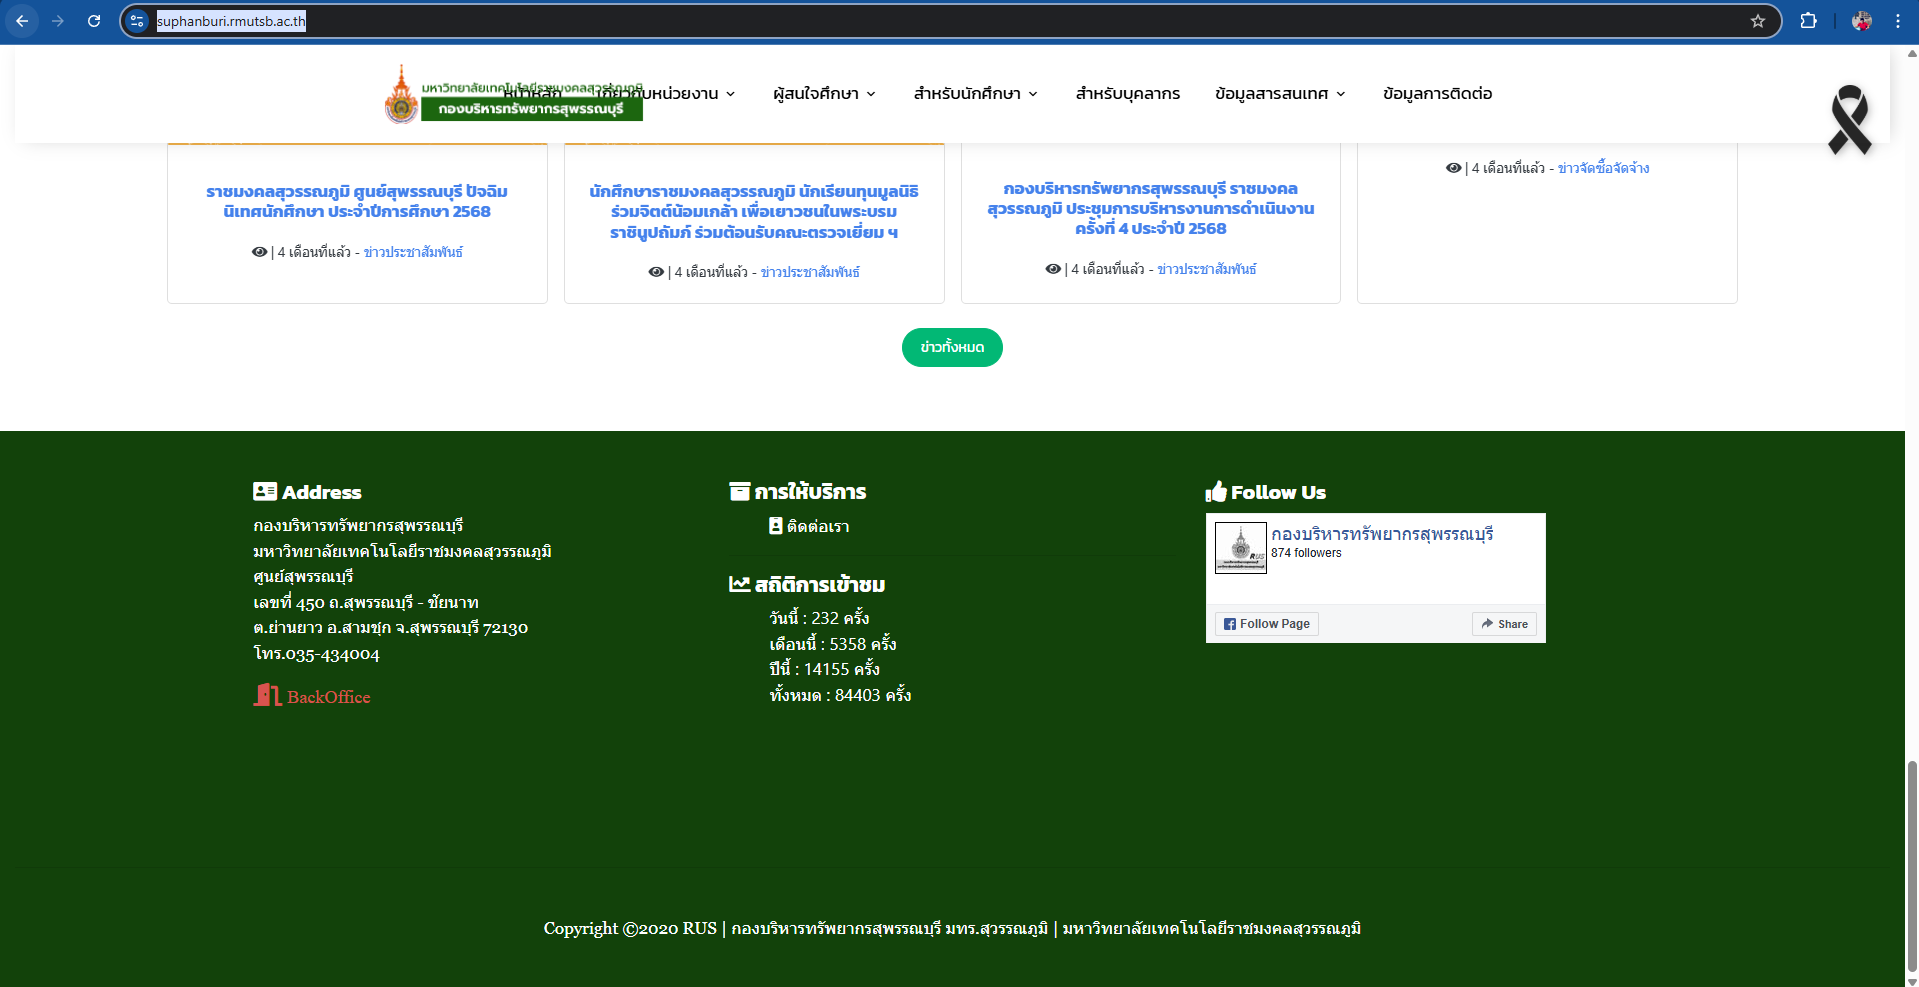
Task: Click the green ข่าวทั้งหมด button
Action: 952,347
